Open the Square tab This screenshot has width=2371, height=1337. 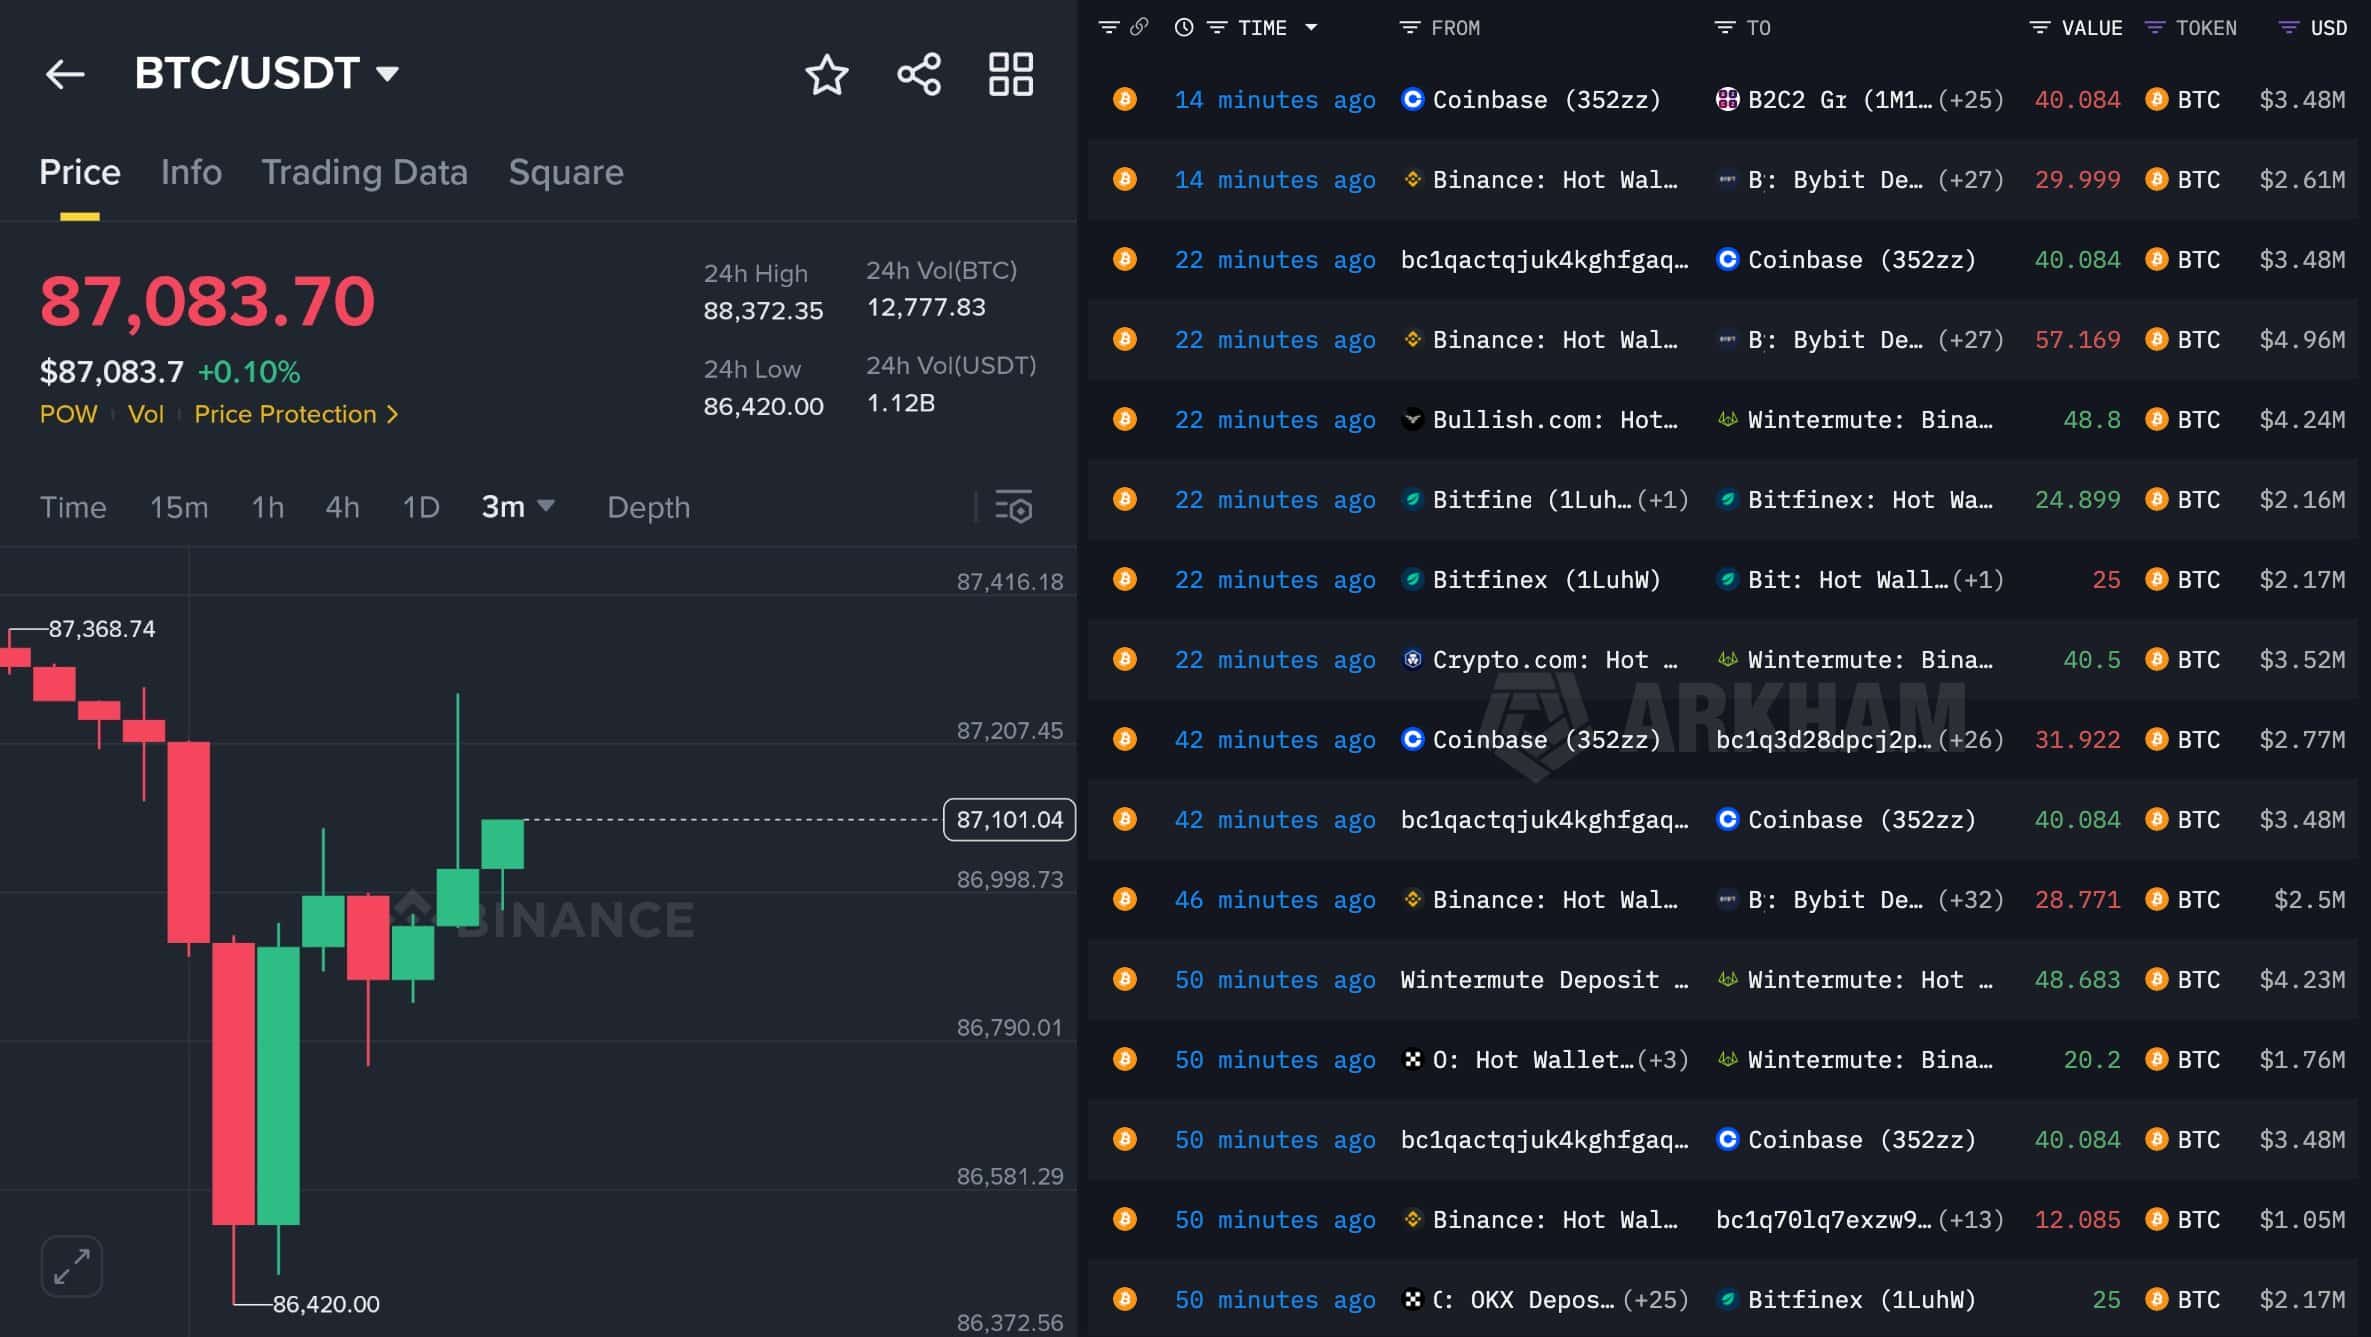pos(566,172)
